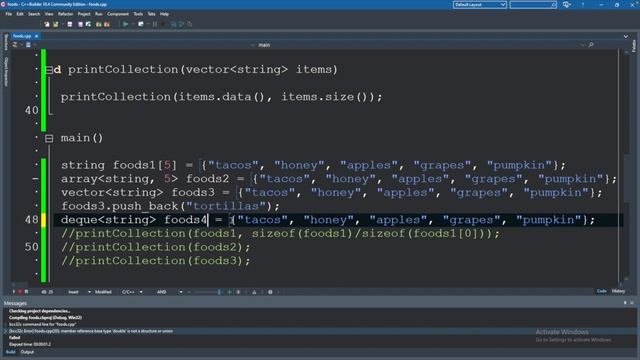
Task: Expand the bcc32c error message row
Action: click(x=6, y=331)
